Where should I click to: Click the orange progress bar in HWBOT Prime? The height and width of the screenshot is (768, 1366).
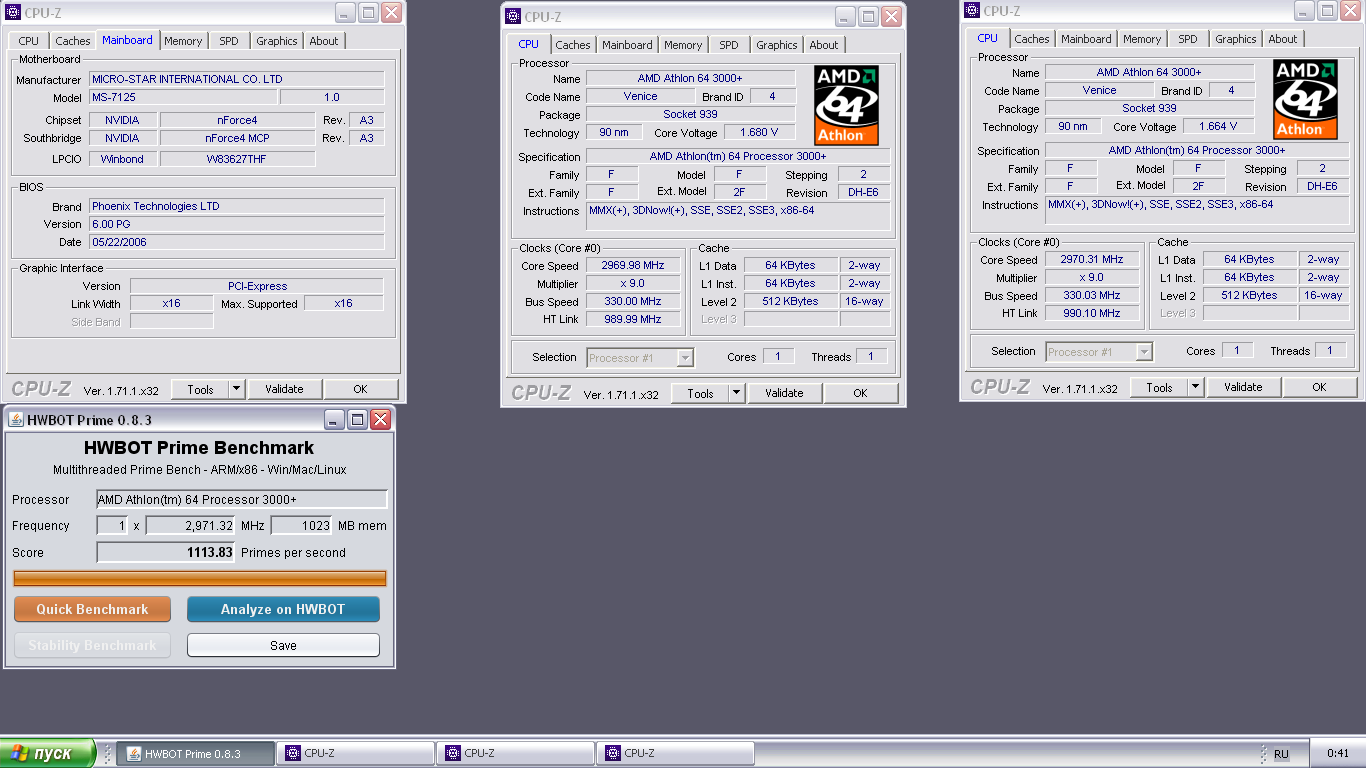click(200, 578)
